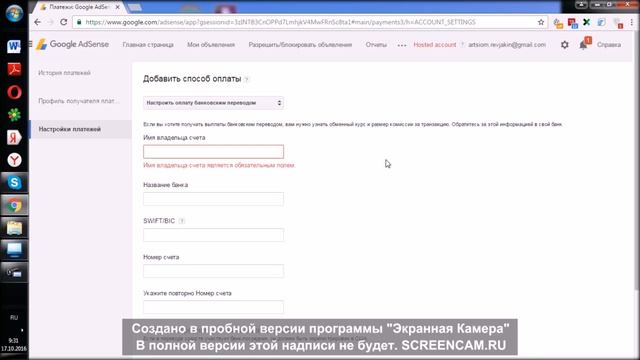Open the Справка help link
Viewport: 640px width, 360px height.
[609, 44]
